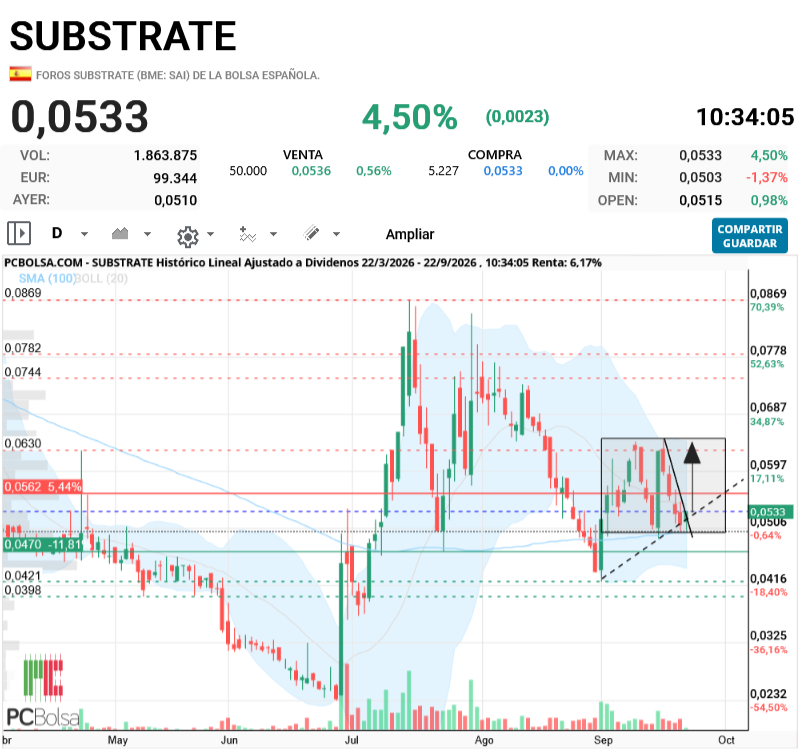Expand the settings gear dropdown arrow

click(x=210, y=234)
